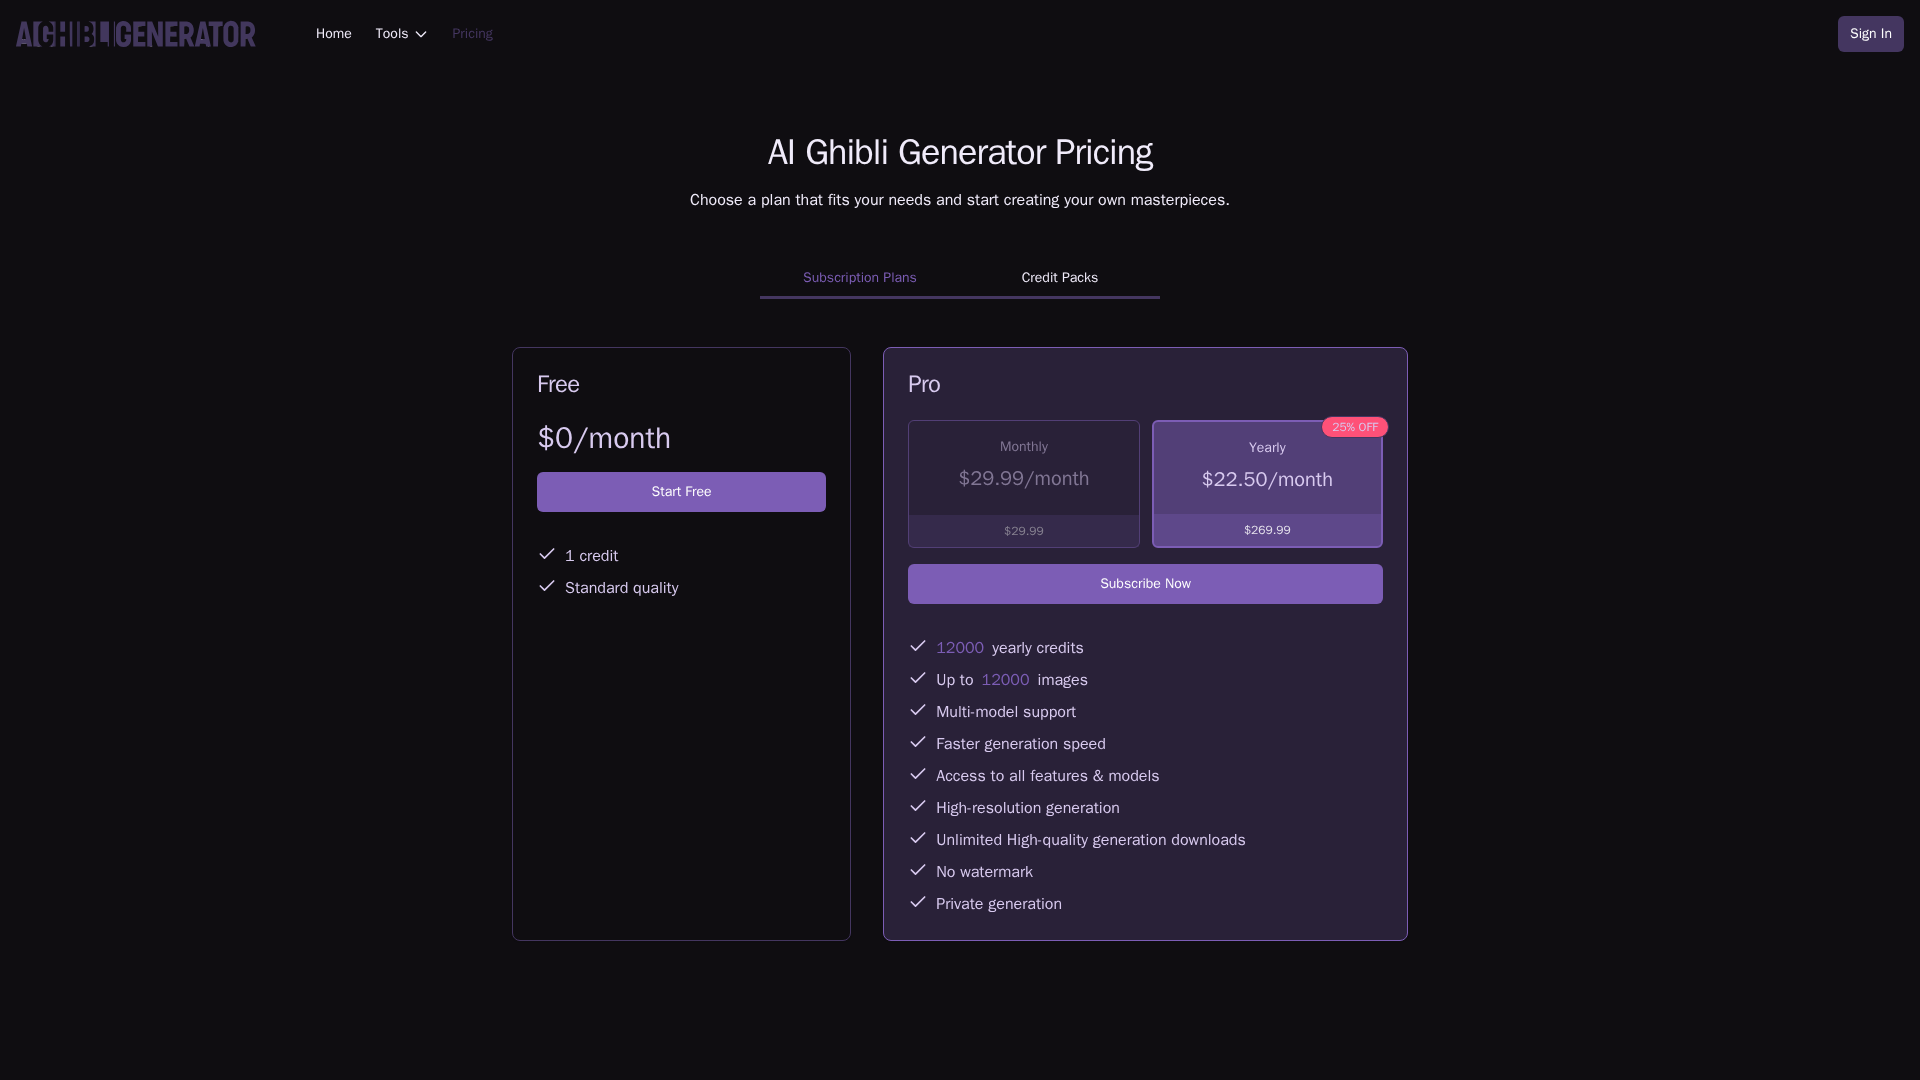Click the 25% OFF badge
This screenshot has width=1920, height=1080.
tap(1354, 427)
